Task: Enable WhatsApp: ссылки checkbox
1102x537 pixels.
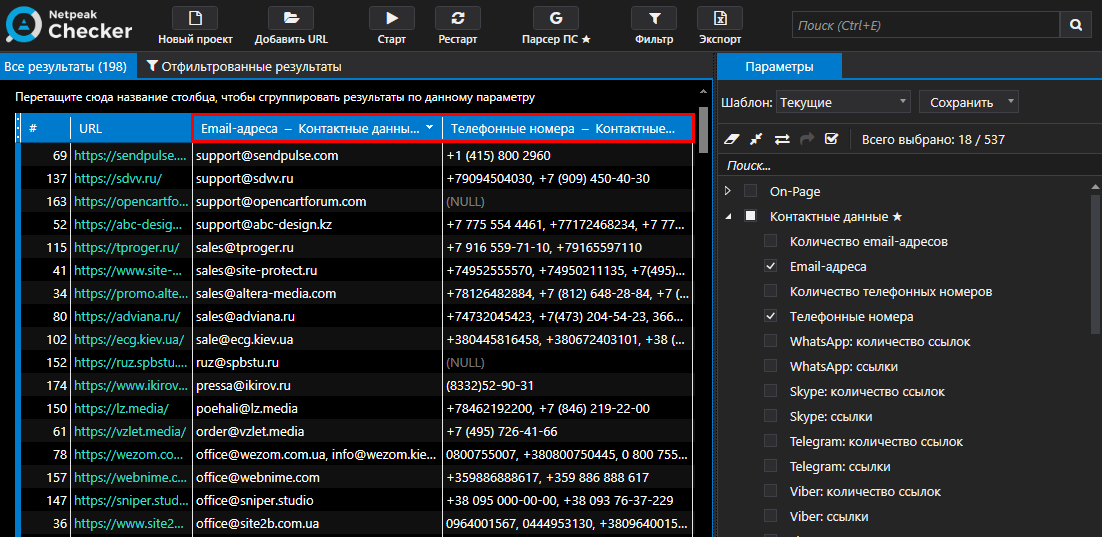Action: (771, 366)
